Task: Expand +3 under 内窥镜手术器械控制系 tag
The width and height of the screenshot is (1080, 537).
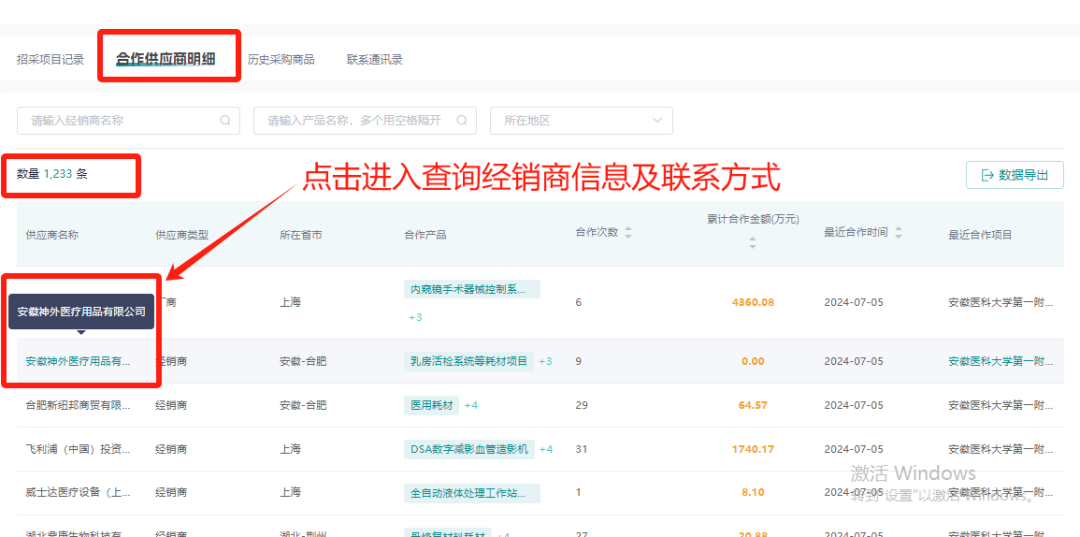Action: pos(415,317)
